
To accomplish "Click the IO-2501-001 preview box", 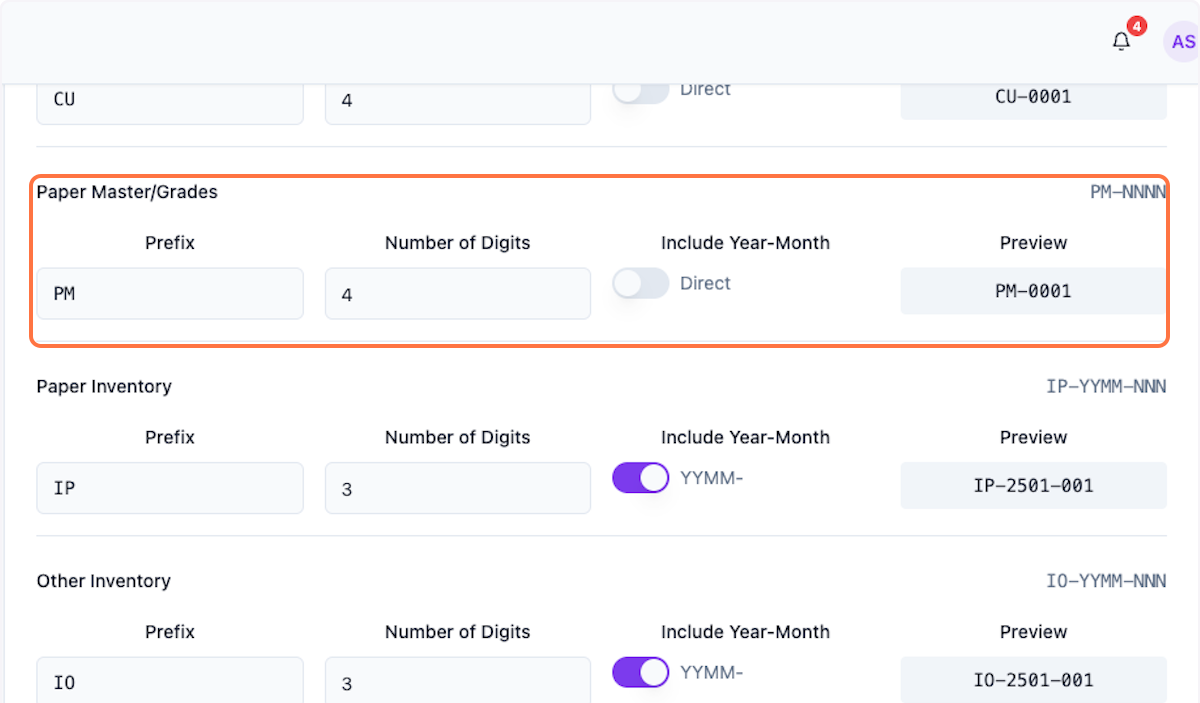I will coord(1033,680).
